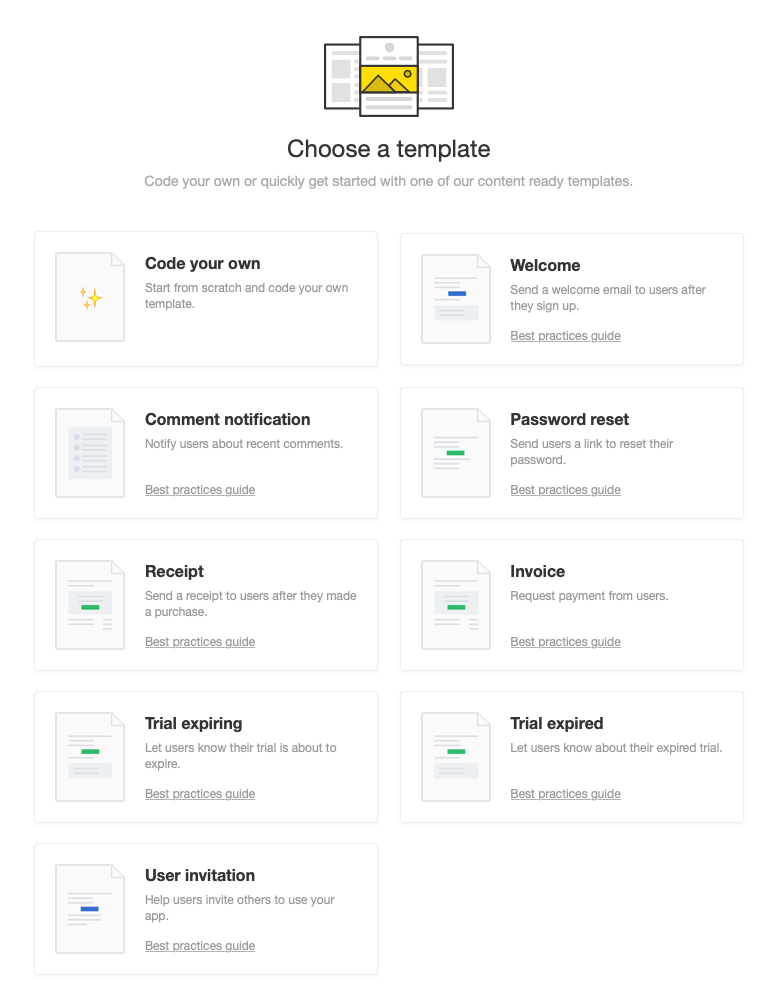Select the Comment notification template card
This screenshot has width=777, height=1005.
point(205,452)
